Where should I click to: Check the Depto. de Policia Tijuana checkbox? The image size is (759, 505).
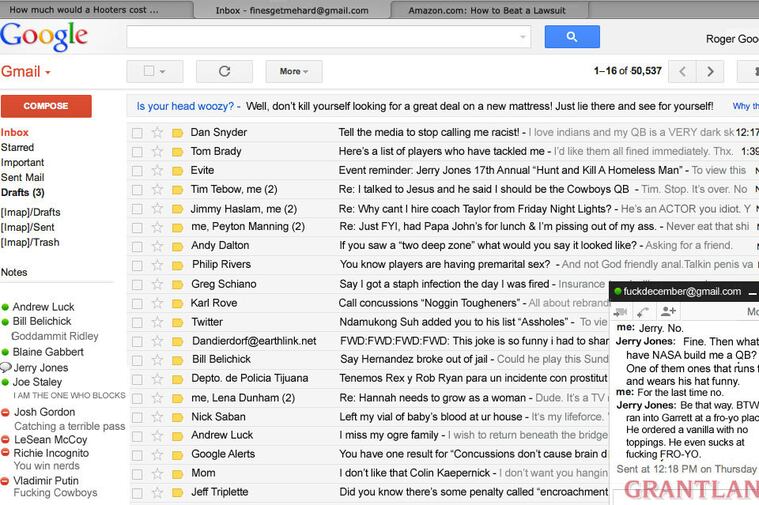click(137, 379)
